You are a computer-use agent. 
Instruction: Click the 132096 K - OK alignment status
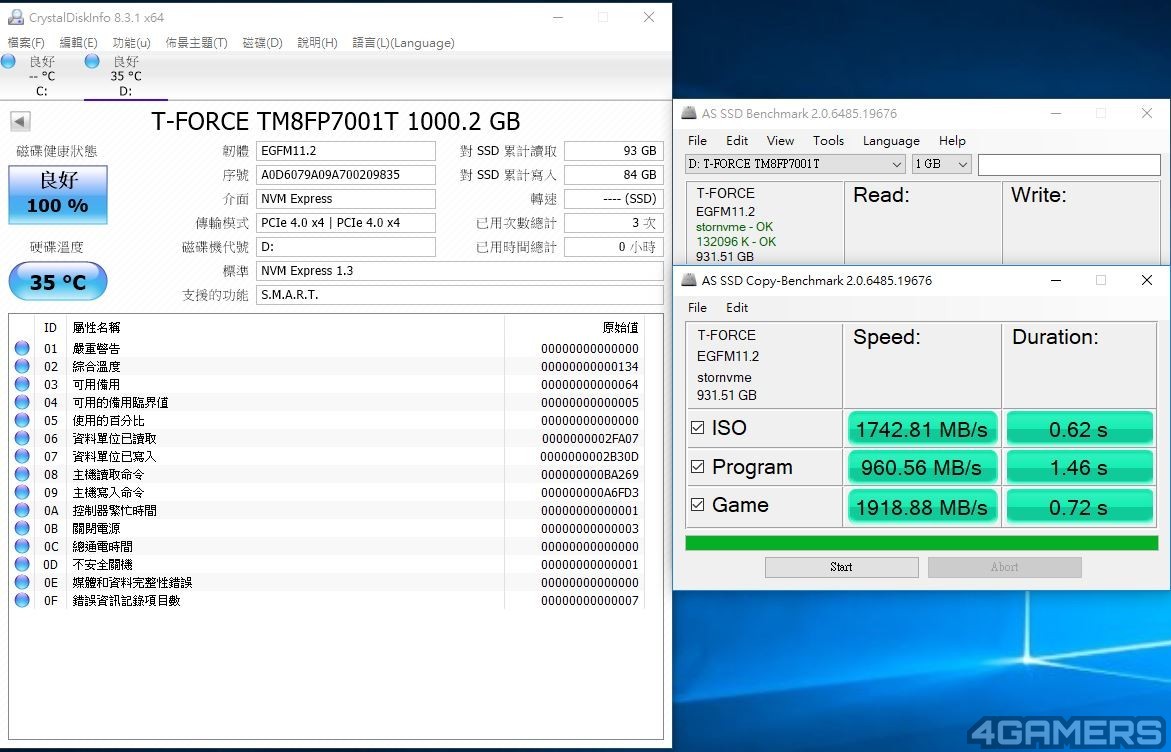coord(736,241)
